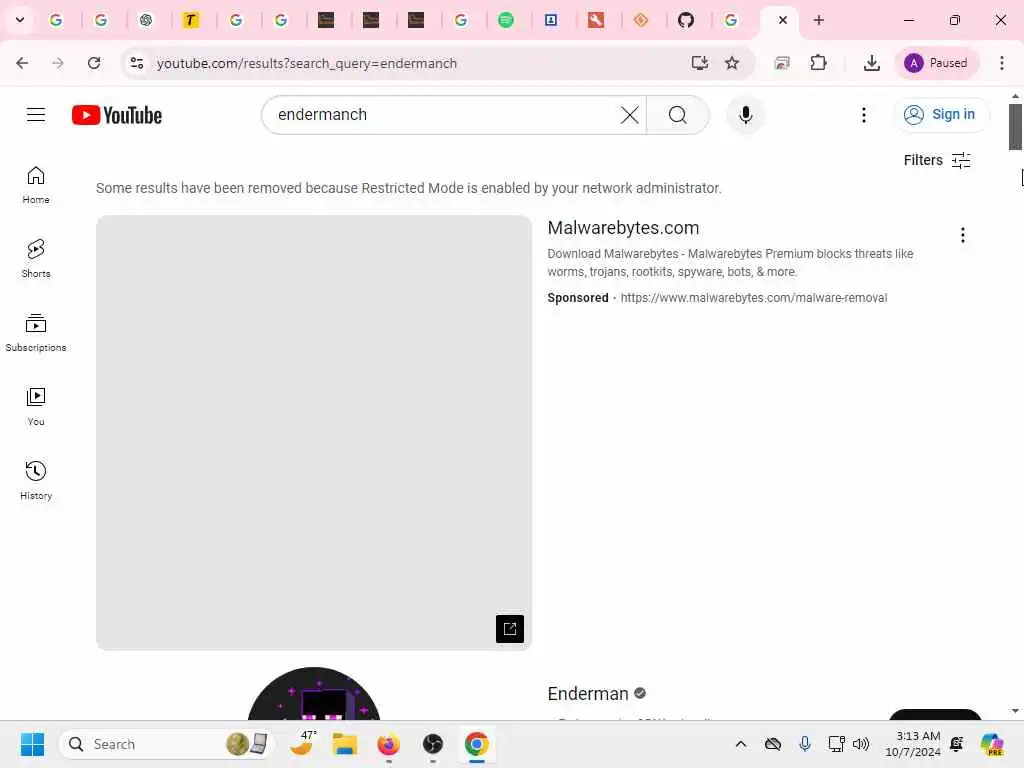Viewport: 1024px width, 768px height.
Task: Switch to the red wrench icon tab
Action: [596, 20]
